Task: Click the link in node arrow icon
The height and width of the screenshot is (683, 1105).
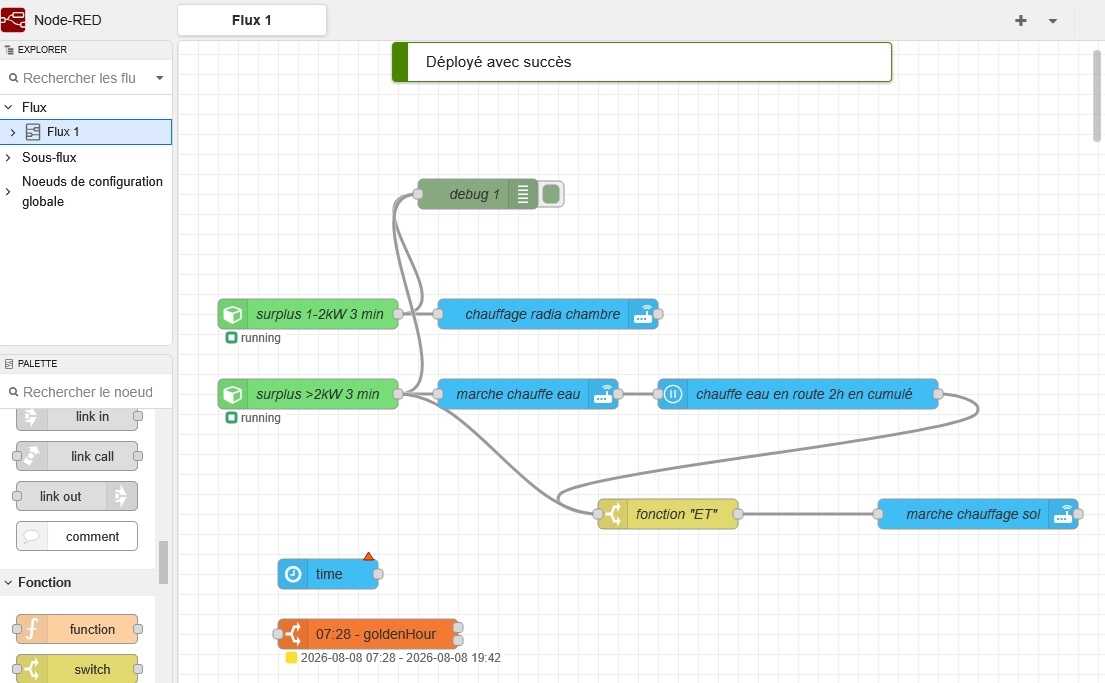Action: (x=31, y=417)
